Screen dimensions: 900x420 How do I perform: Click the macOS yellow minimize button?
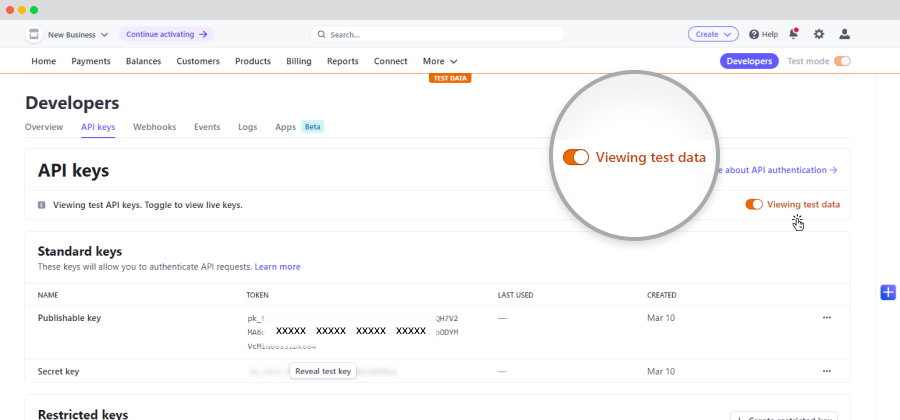point(22,10)
